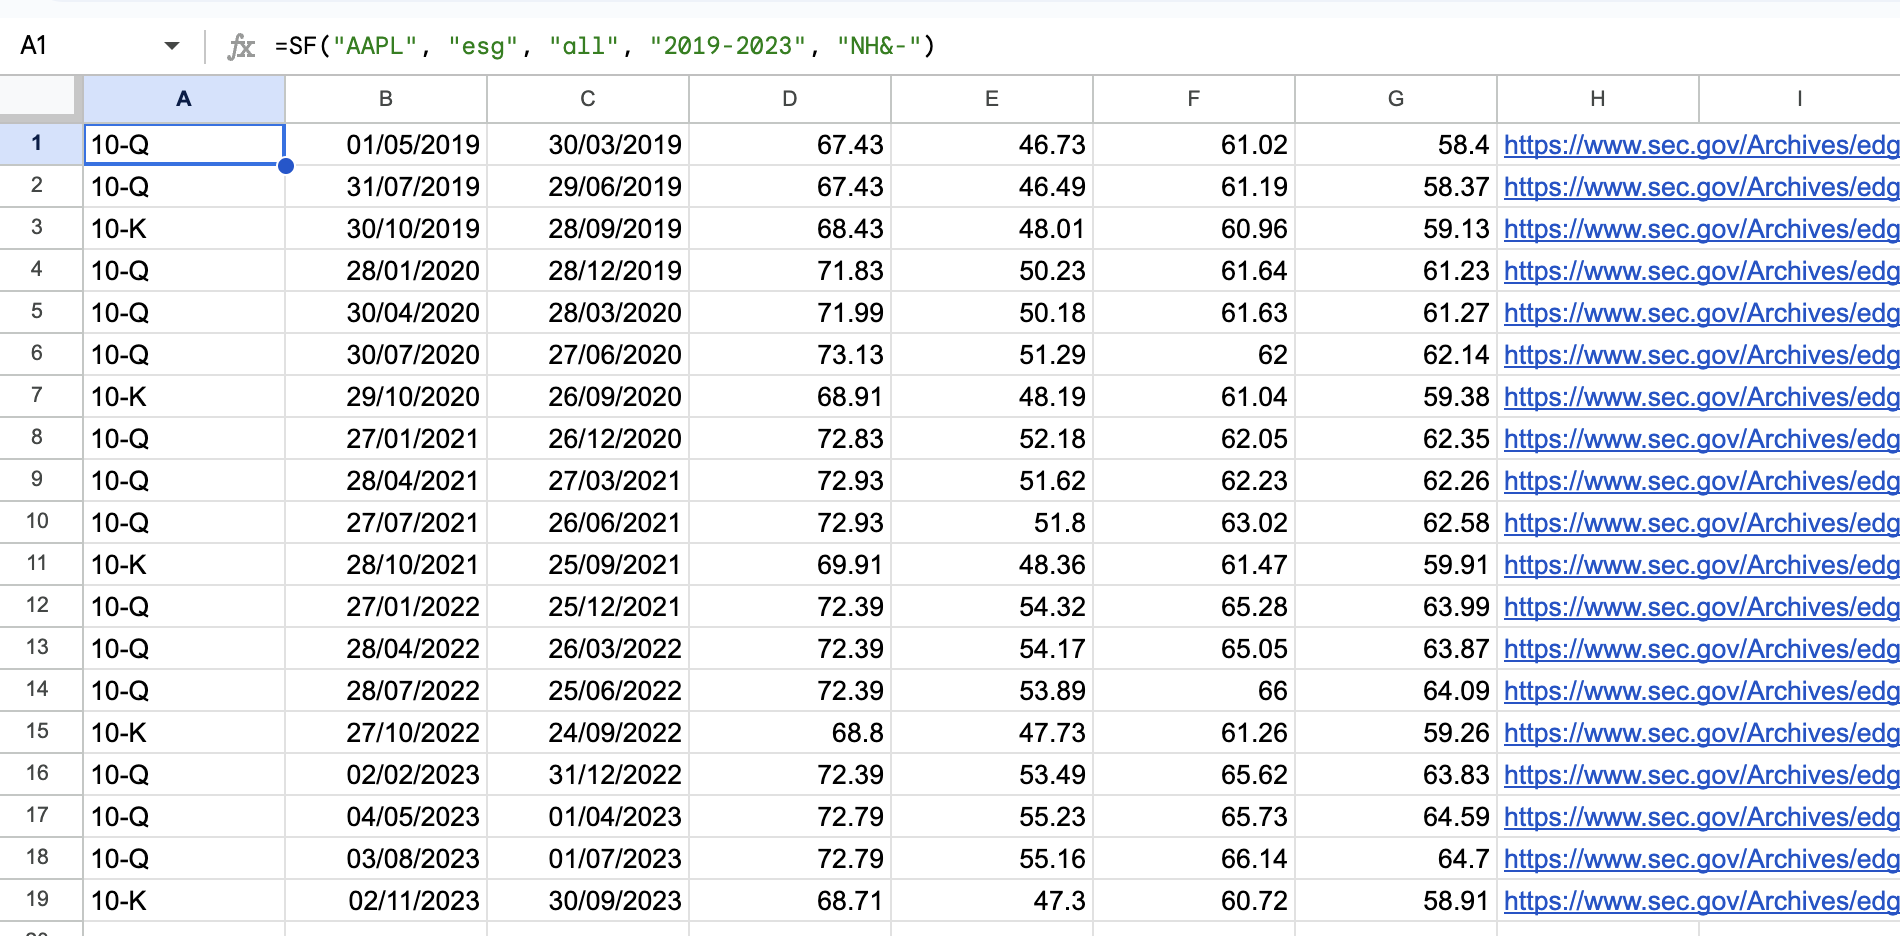Screen dimensions: 1900x936
Task: Select column C header
Action: (x=588, y=99)
